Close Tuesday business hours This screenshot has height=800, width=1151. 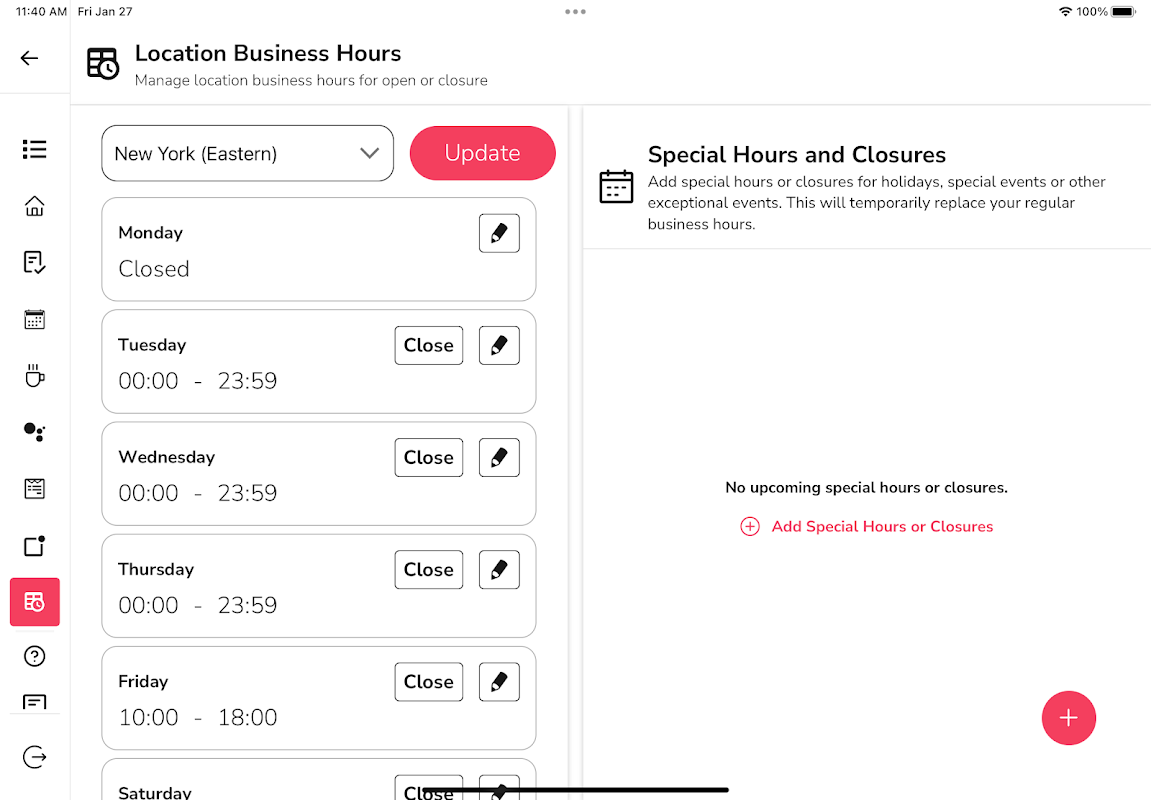click(x=429, y=346)
